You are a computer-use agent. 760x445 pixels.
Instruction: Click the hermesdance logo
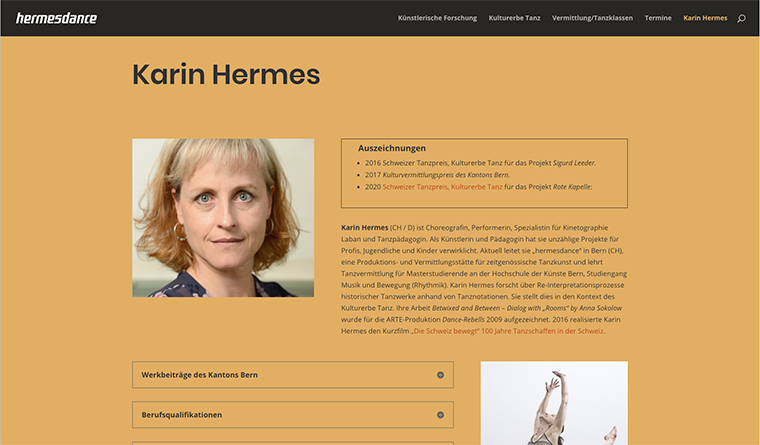pos(57,18)
